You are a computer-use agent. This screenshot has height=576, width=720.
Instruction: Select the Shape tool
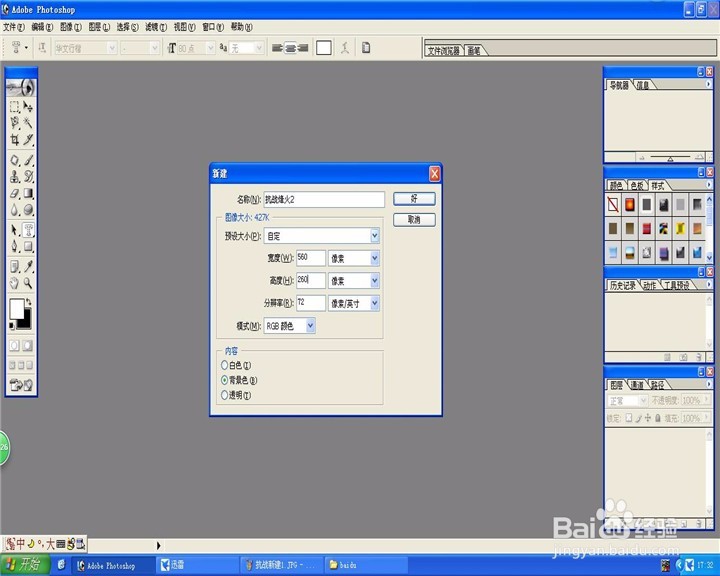pos(28,246)
